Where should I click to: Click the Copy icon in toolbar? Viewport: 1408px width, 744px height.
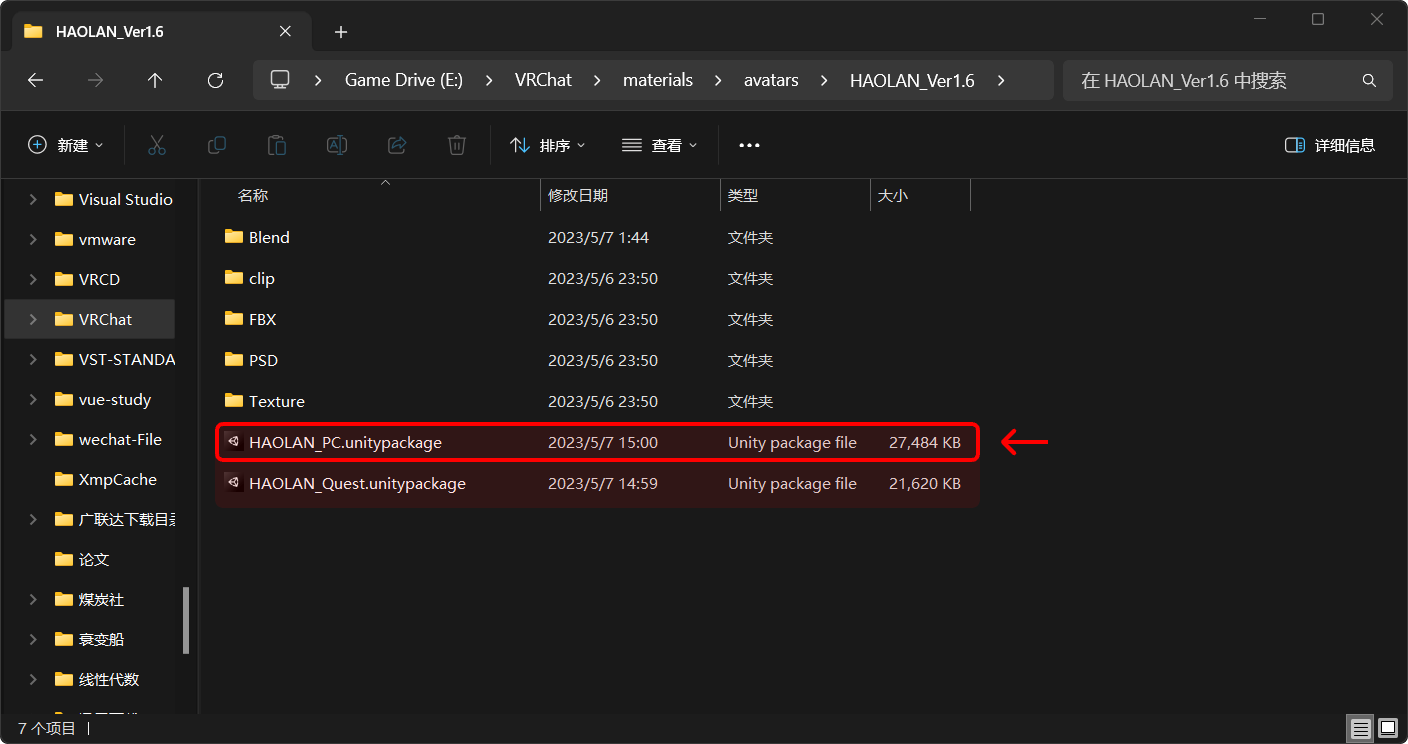click(x=216, y=145)
